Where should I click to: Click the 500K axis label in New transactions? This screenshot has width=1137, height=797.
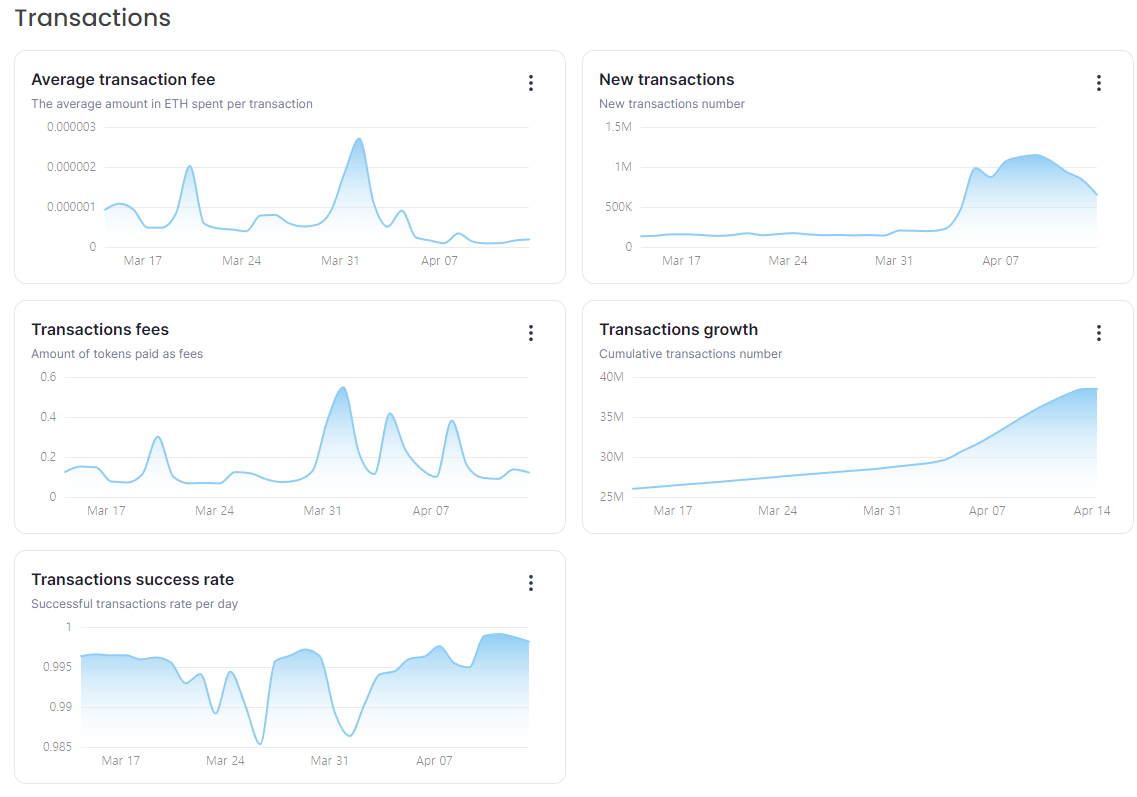(x=619, y=207)
